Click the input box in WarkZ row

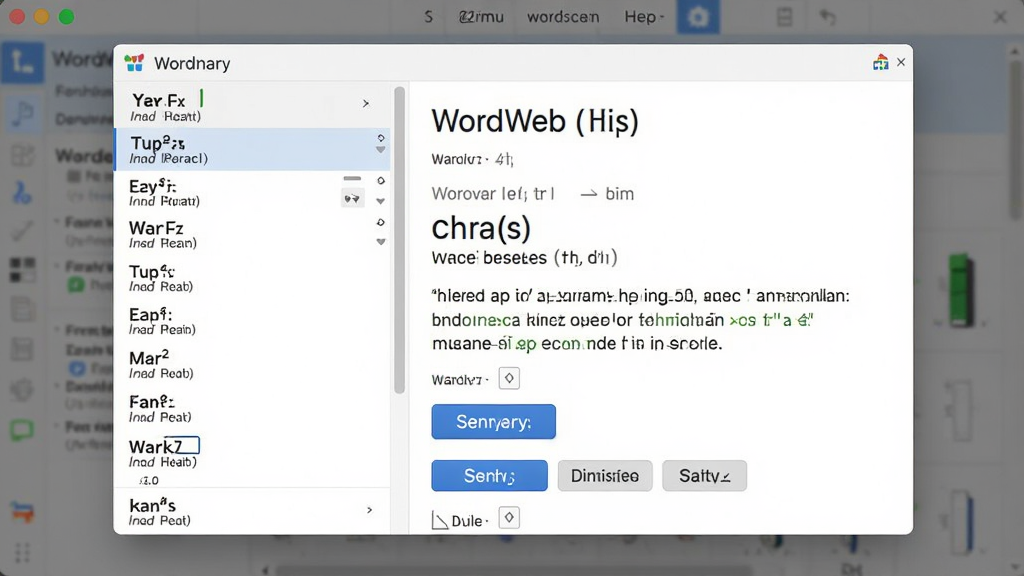[x=182, y=445]
